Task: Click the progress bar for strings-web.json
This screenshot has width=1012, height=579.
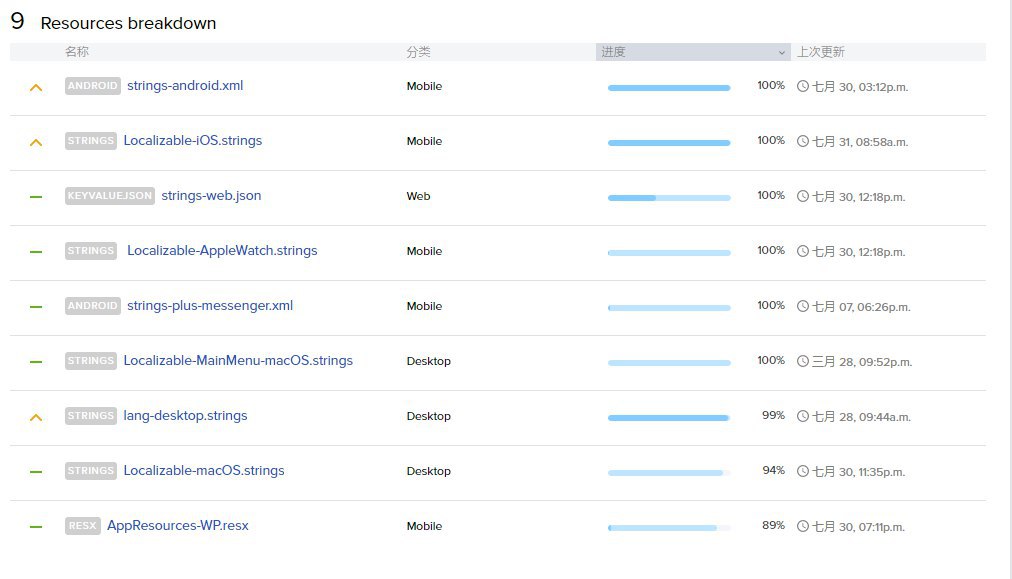Action: tap(669, 198)
